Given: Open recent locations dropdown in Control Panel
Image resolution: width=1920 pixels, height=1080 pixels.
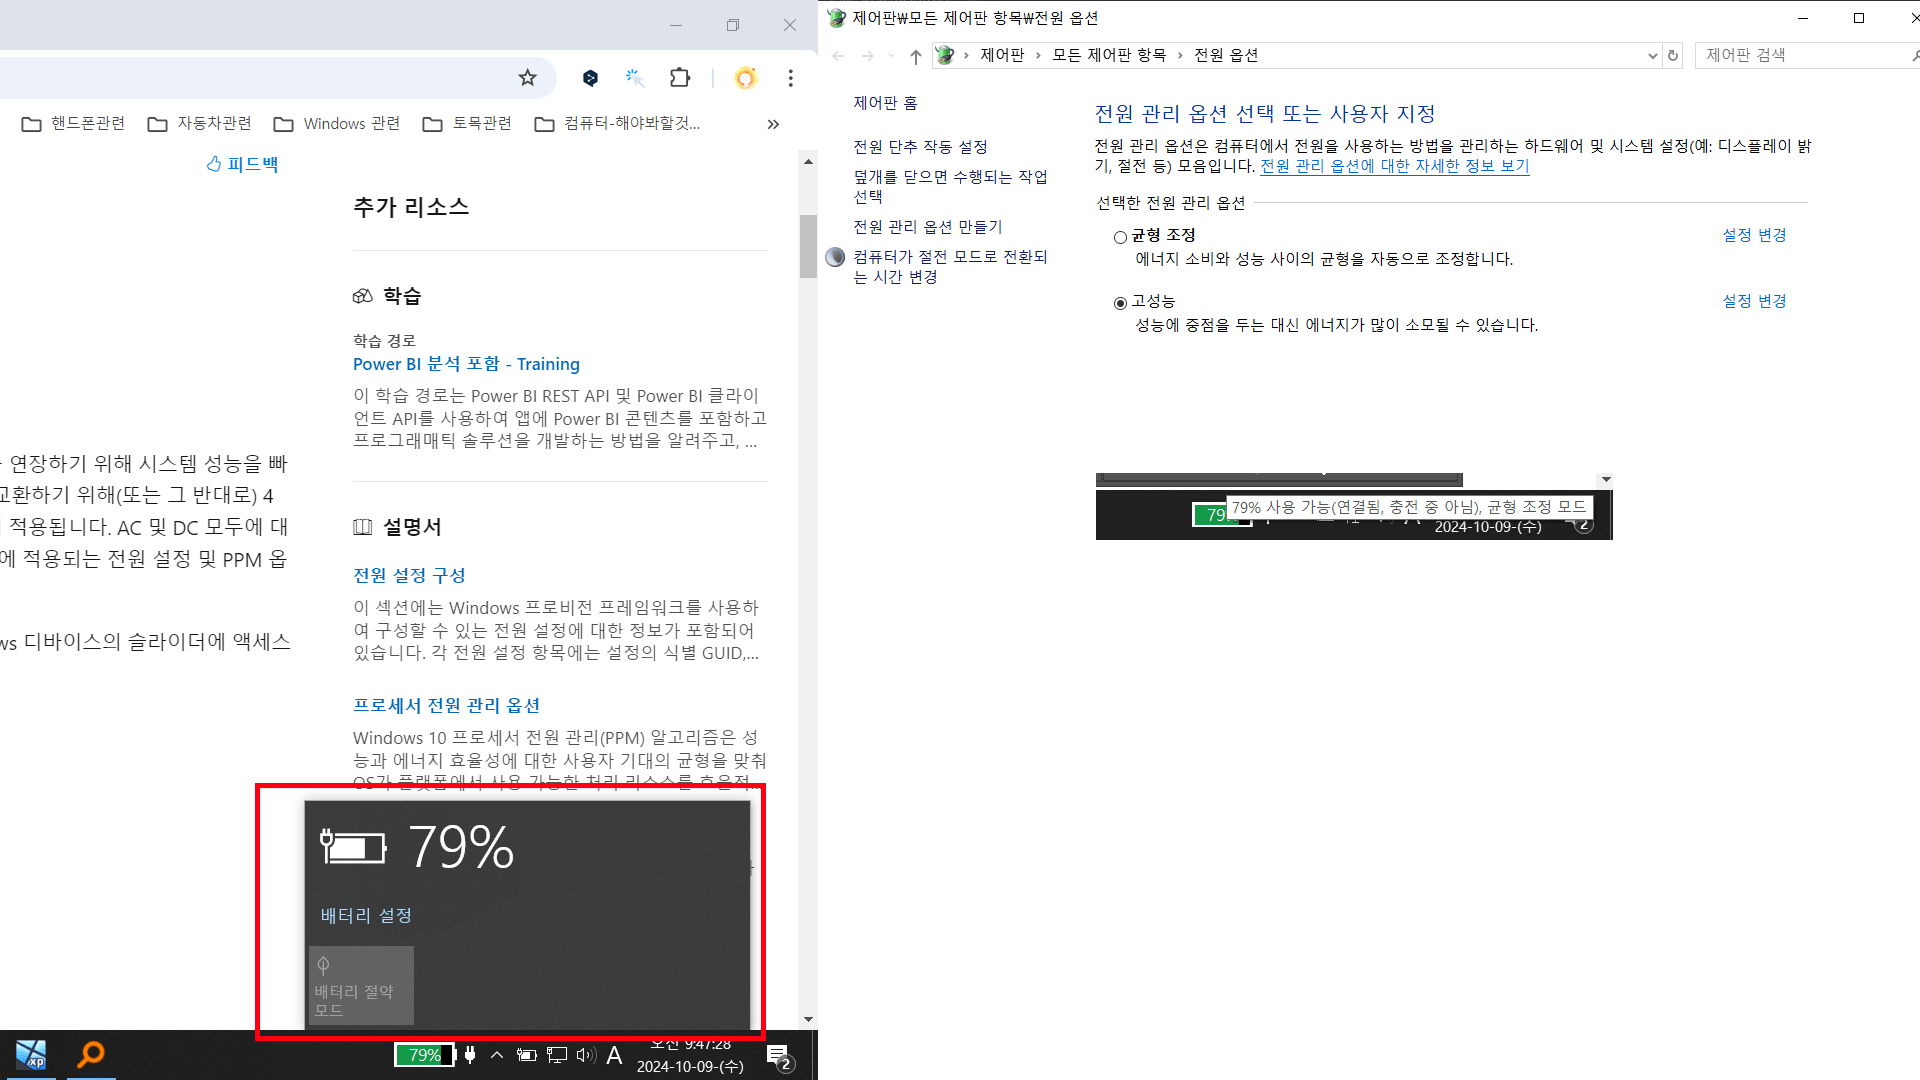Looking at the screenshot, I should pyautogui.click(x=891, y=56).
